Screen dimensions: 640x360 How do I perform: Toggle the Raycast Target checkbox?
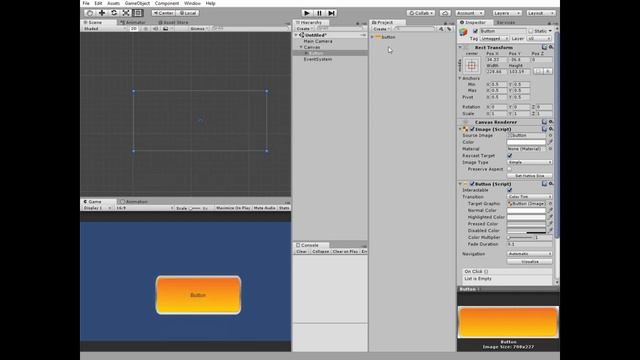click(x=509, y=156)
